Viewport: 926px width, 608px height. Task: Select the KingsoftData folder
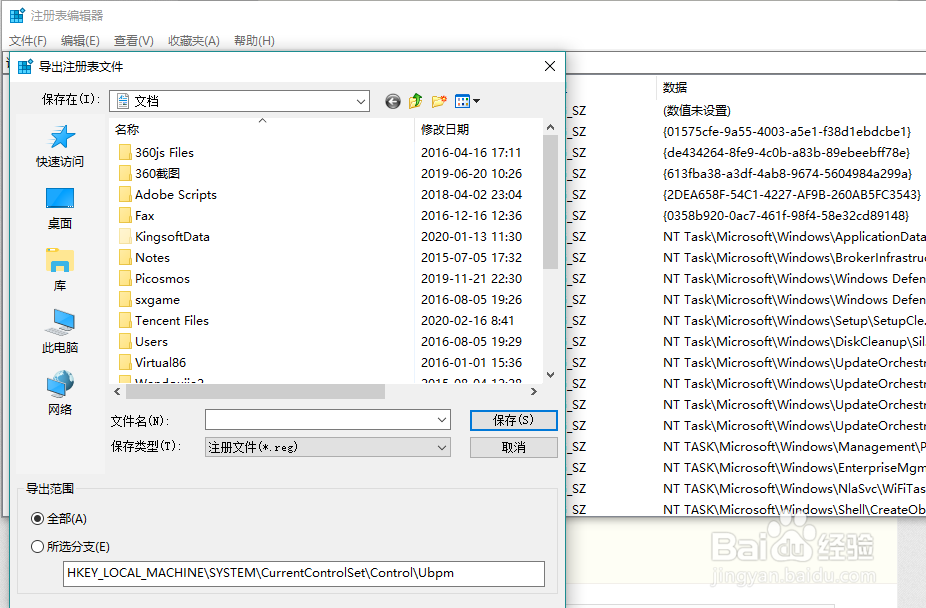[x=164, y=237]
